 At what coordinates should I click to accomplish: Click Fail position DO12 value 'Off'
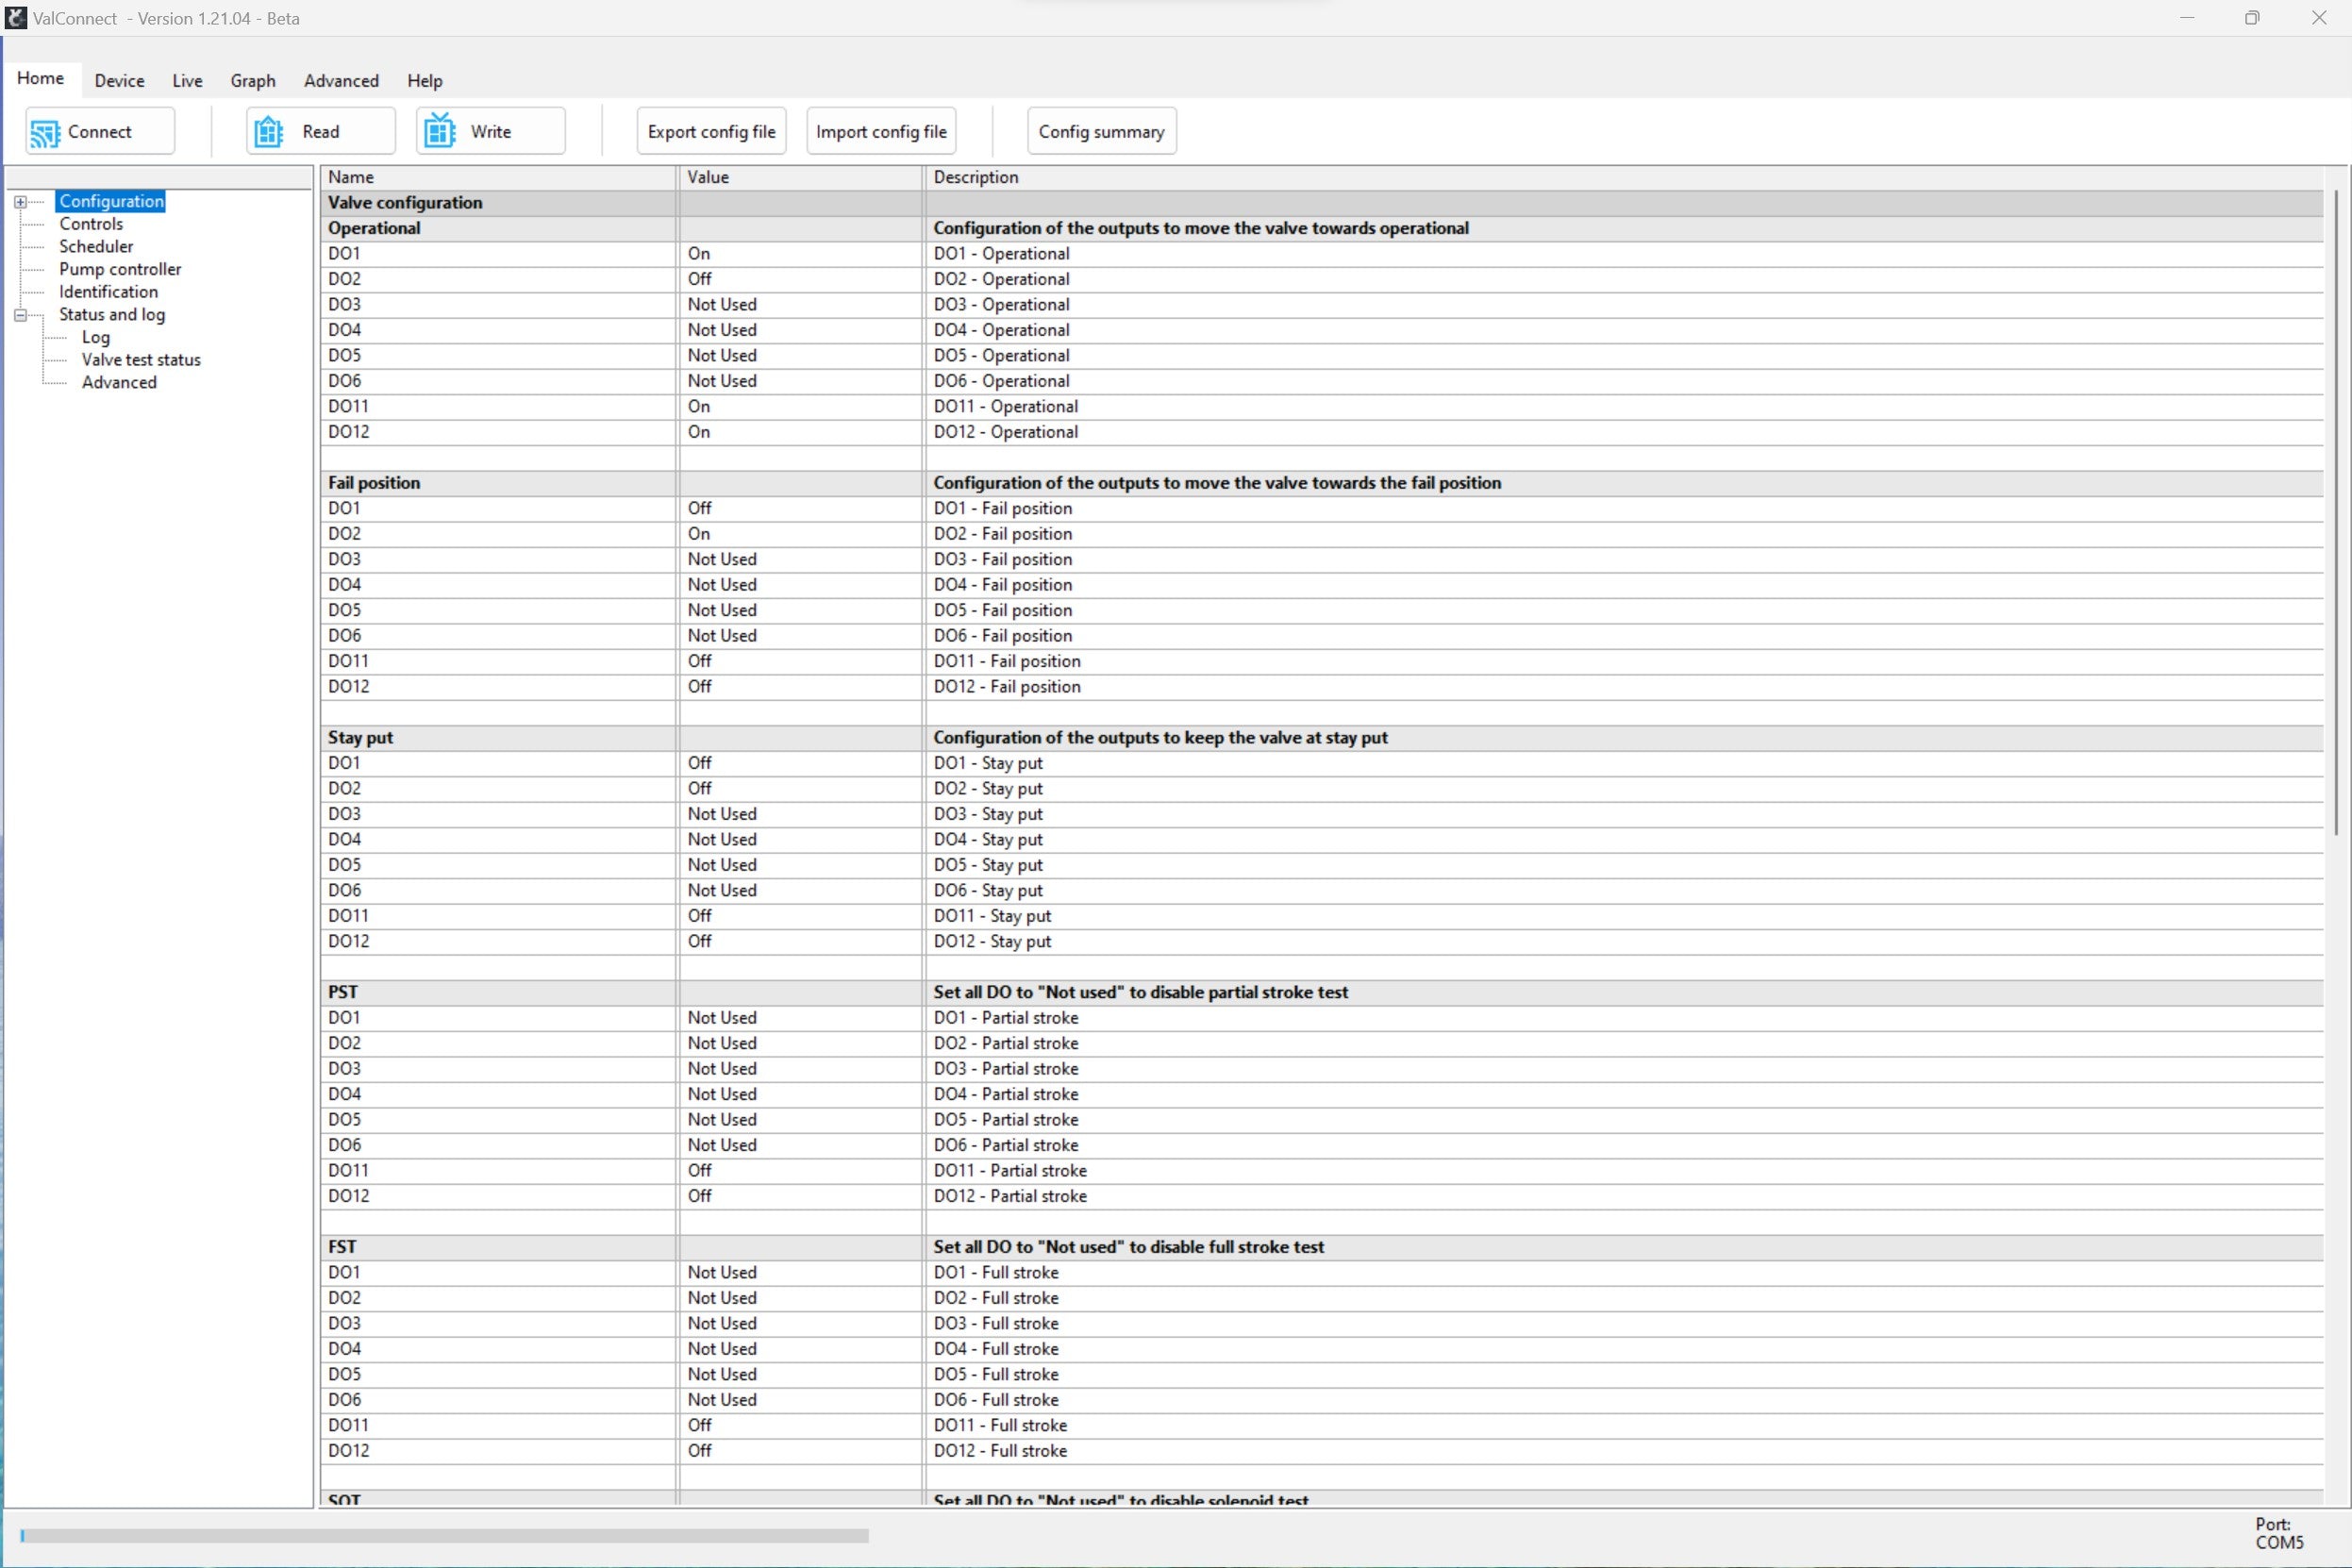(x=699, y=687)
